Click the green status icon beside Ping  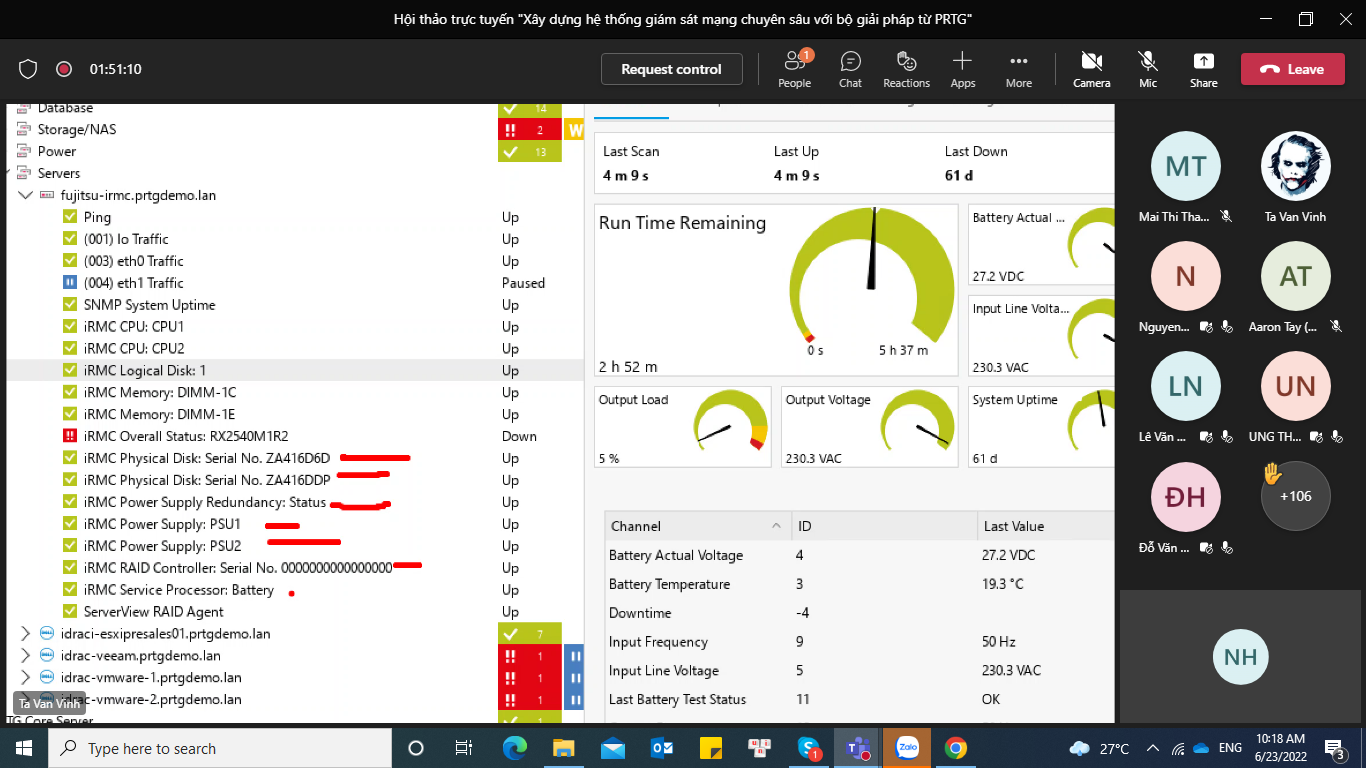pyautogui.click(x=70, y=217)
